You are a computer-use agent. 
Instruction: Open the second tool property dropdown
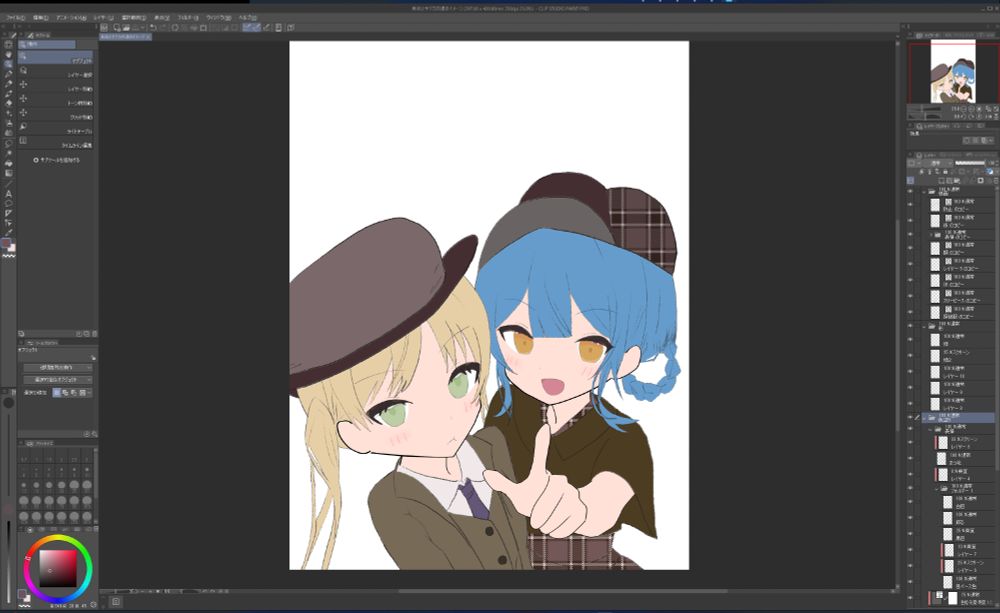58,380
